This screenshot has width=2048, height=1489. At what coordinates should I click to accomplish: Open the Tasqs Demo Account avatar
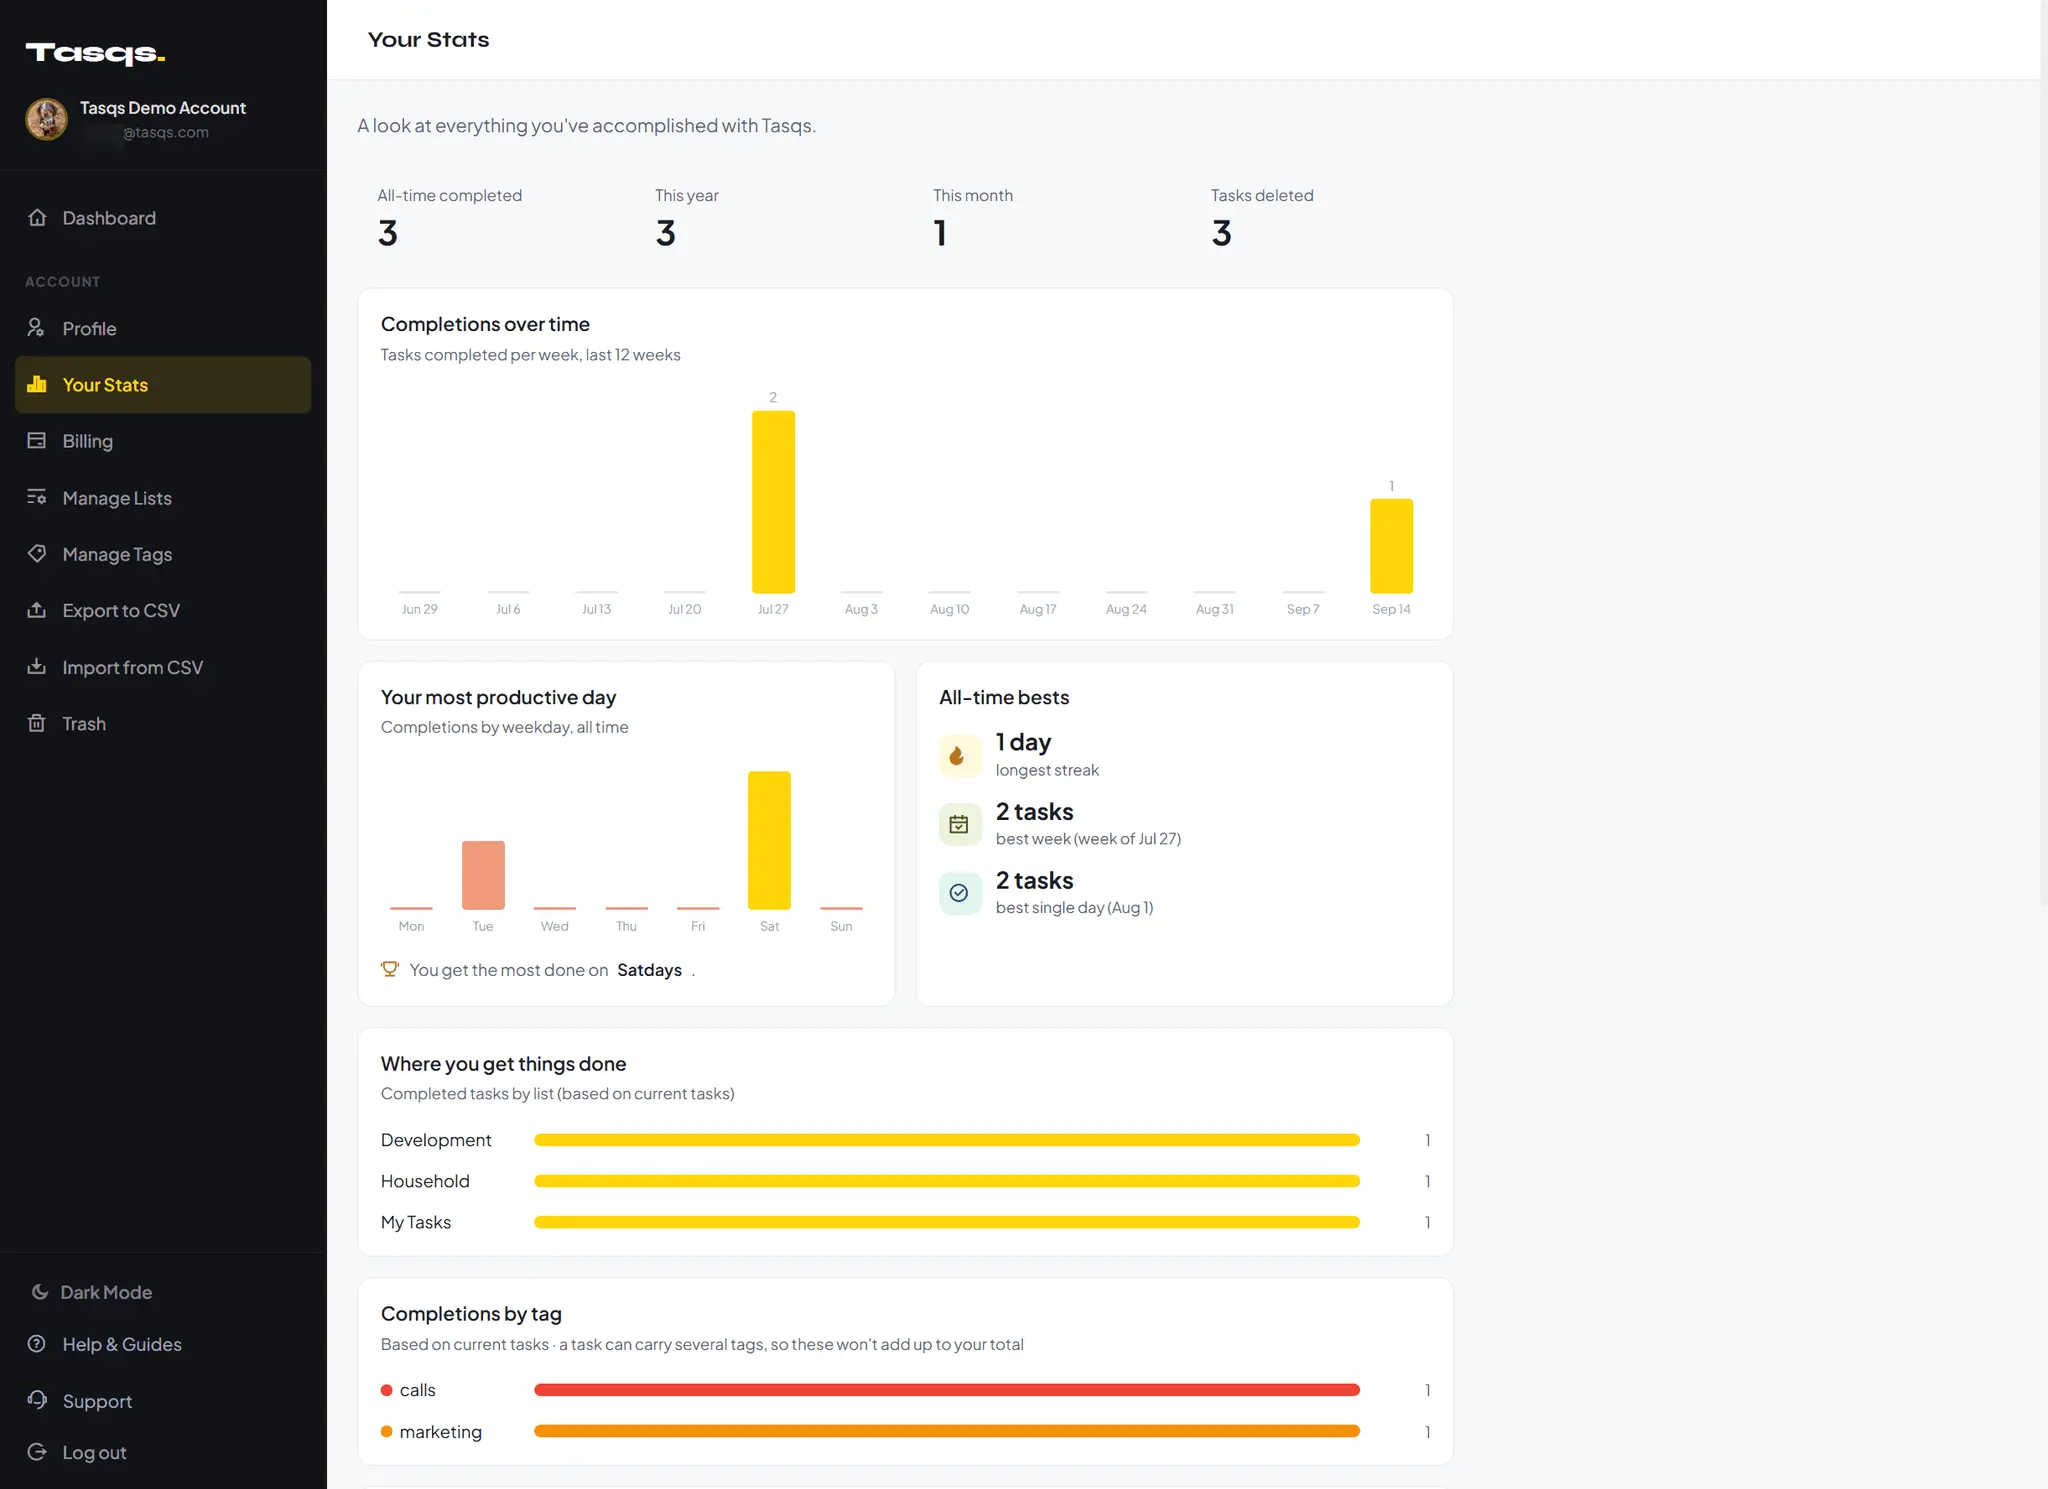coord(46,119)
